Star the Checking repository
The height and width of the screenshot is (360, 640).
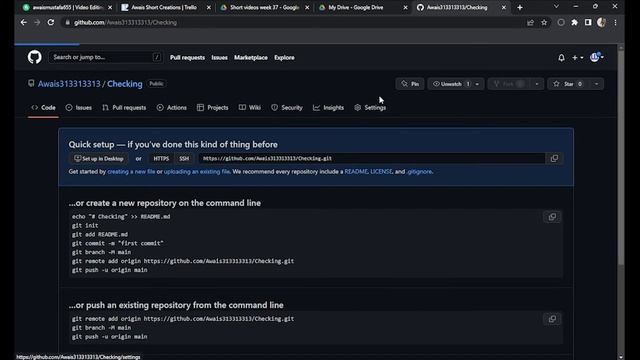(568, 84)
